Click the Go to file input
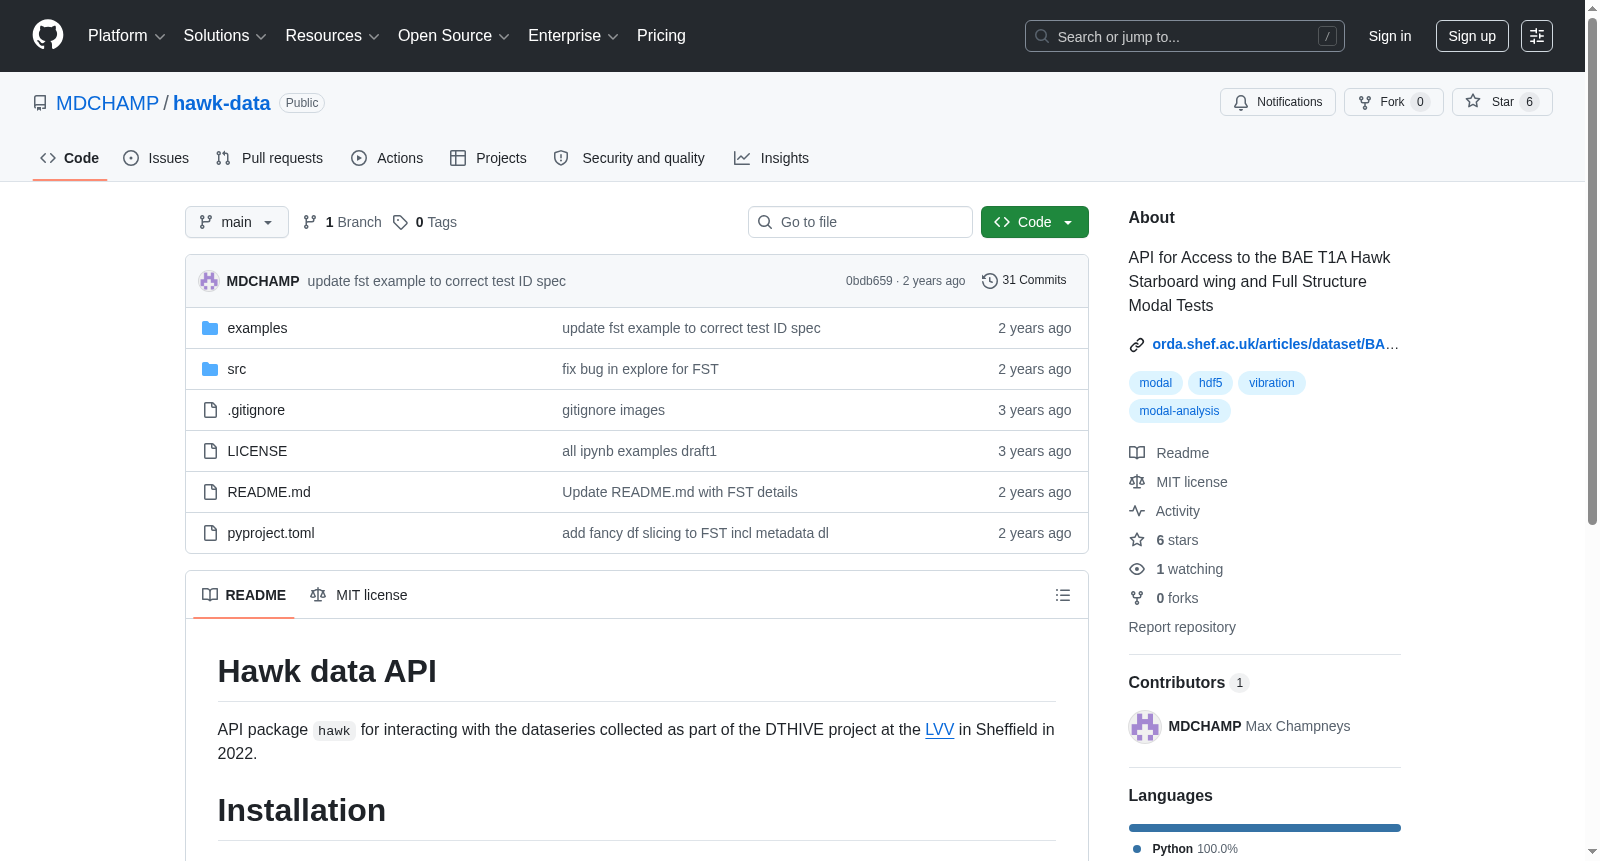The image size is (1600, 861). point(860,222)
